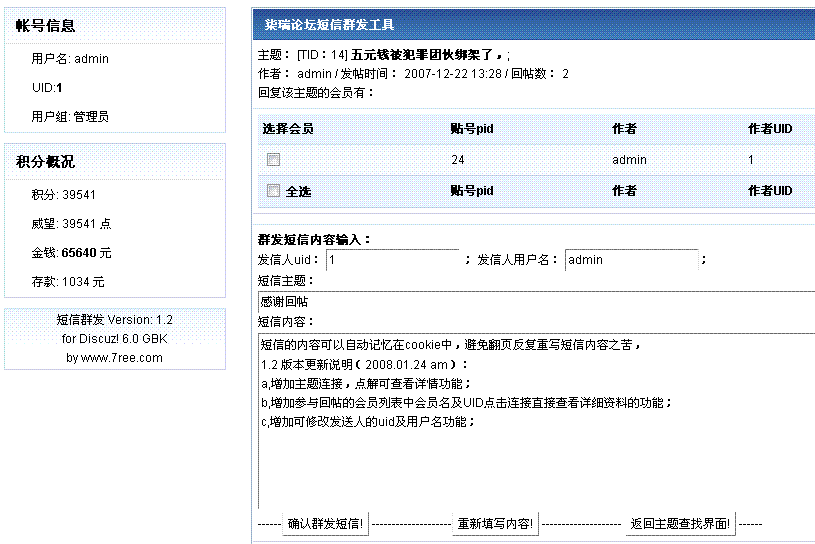Click the 帐号信息 panel heading
This screenshot has width=815, height=544.
pos(45,25)
